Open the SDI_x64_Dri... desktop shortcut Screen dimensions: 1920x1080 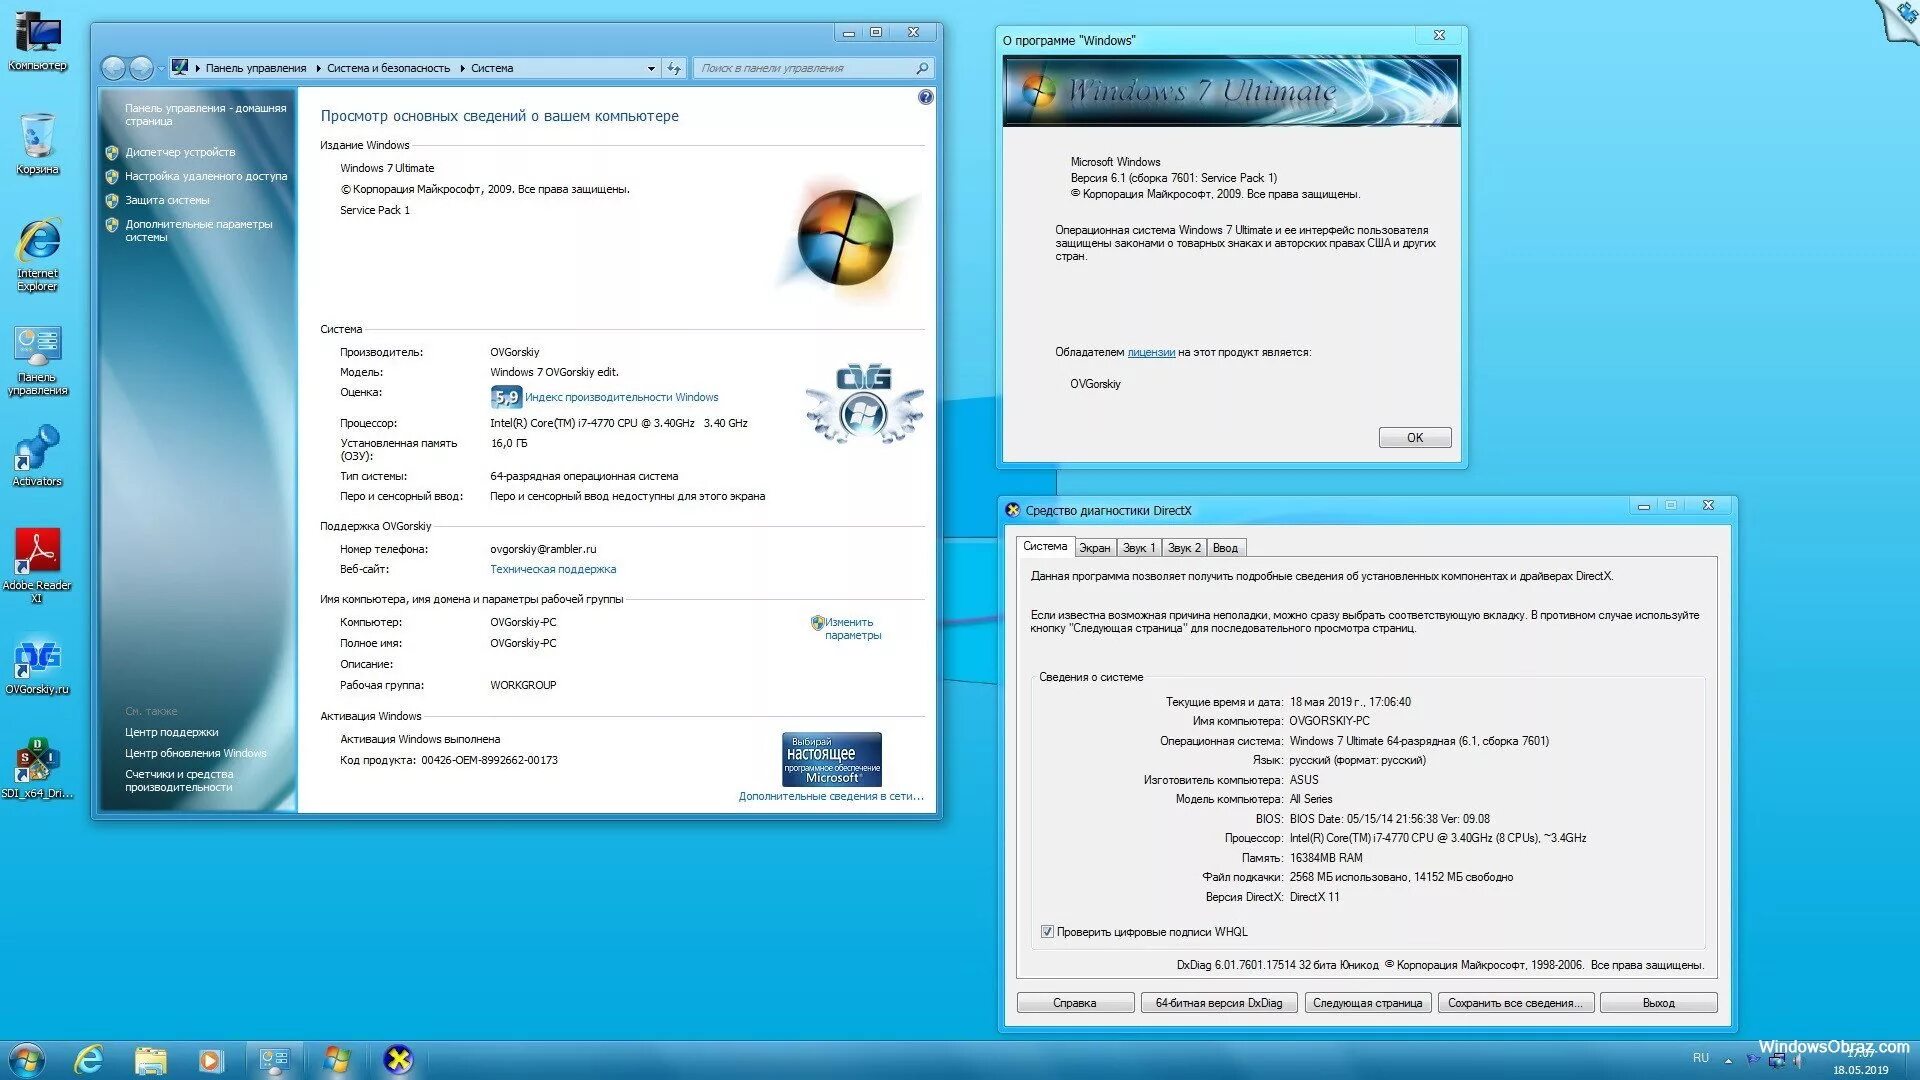[x=38, y=770]
